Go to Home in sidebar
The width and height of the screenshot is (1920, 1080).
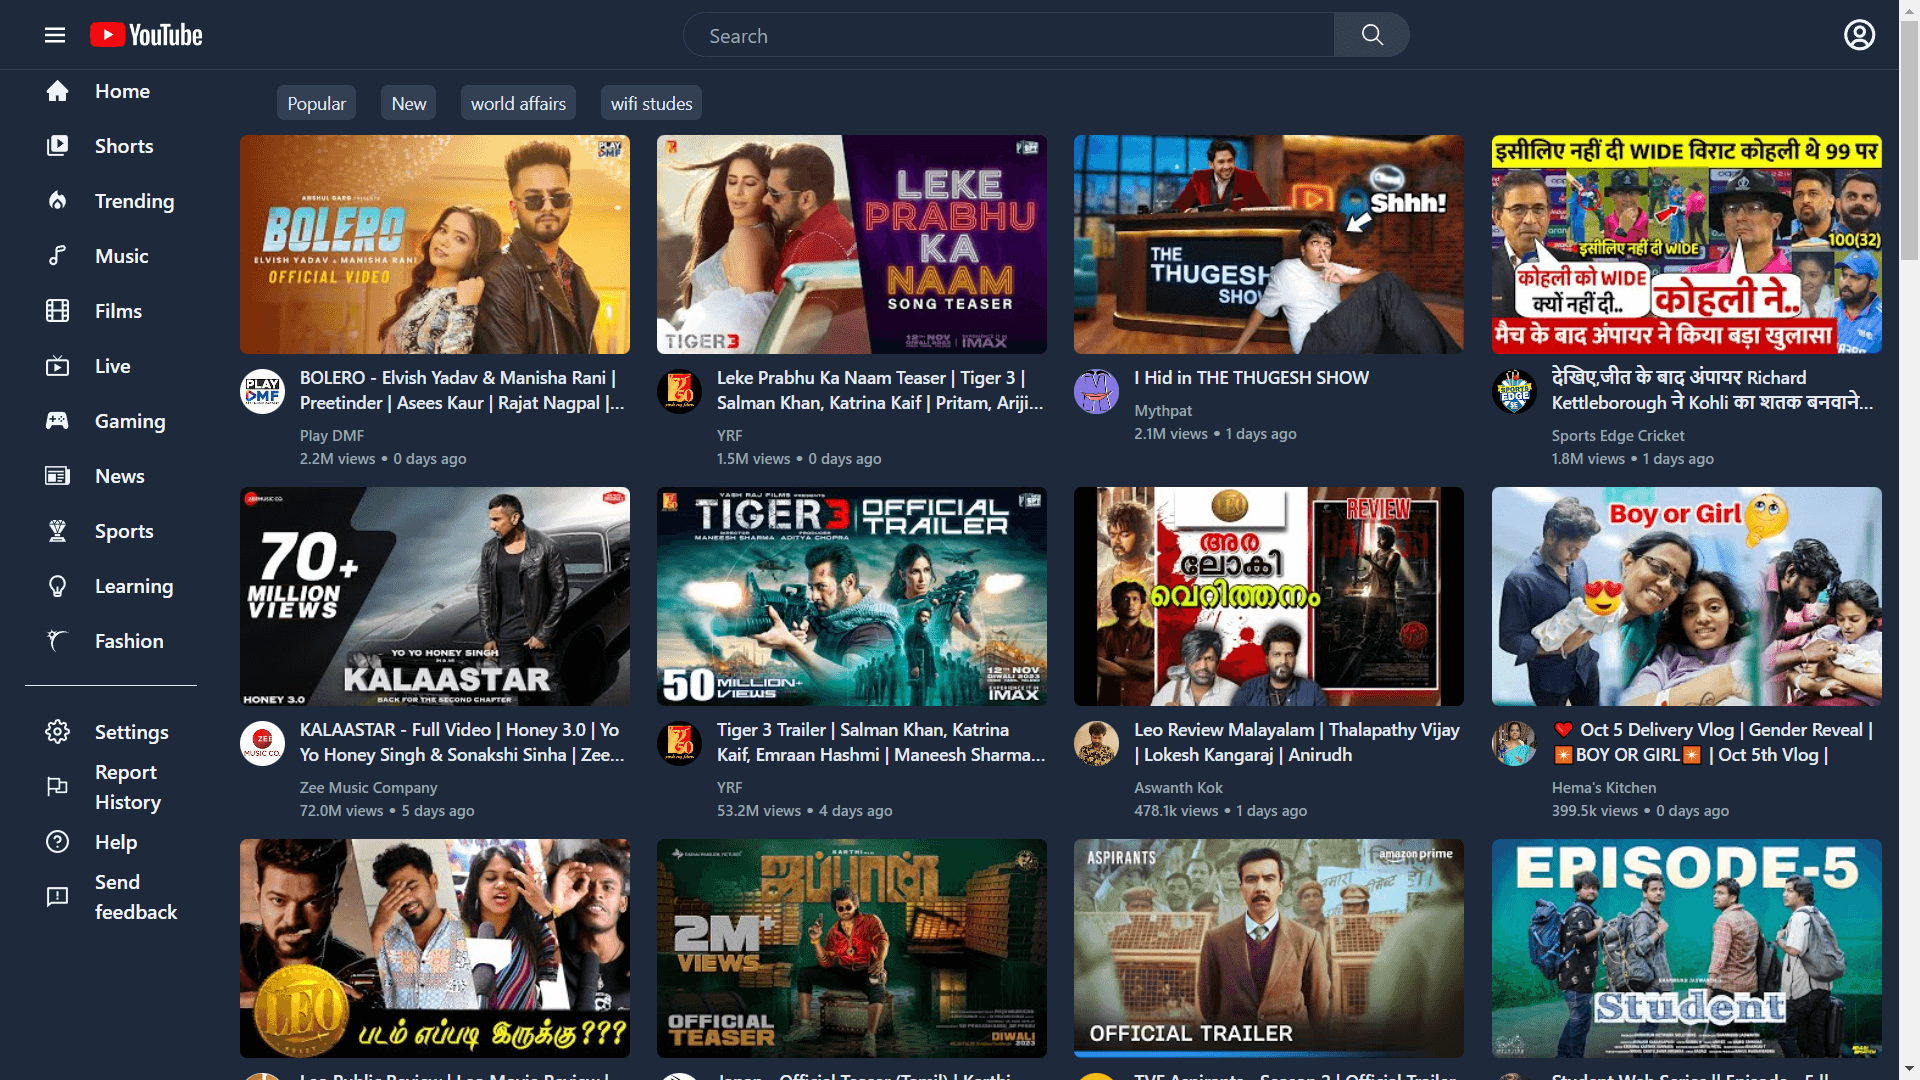(122, 91)
